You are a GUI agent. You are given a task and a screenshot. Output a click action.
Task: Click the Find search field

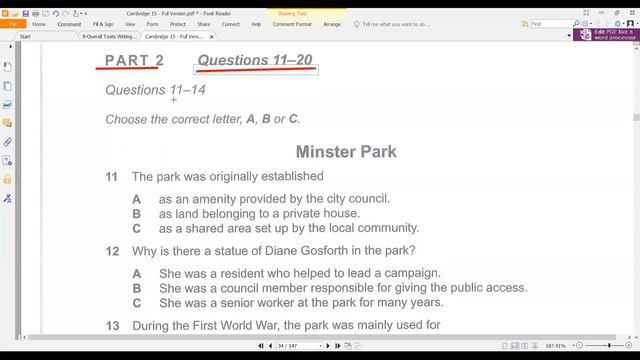(x=550, y=24)
